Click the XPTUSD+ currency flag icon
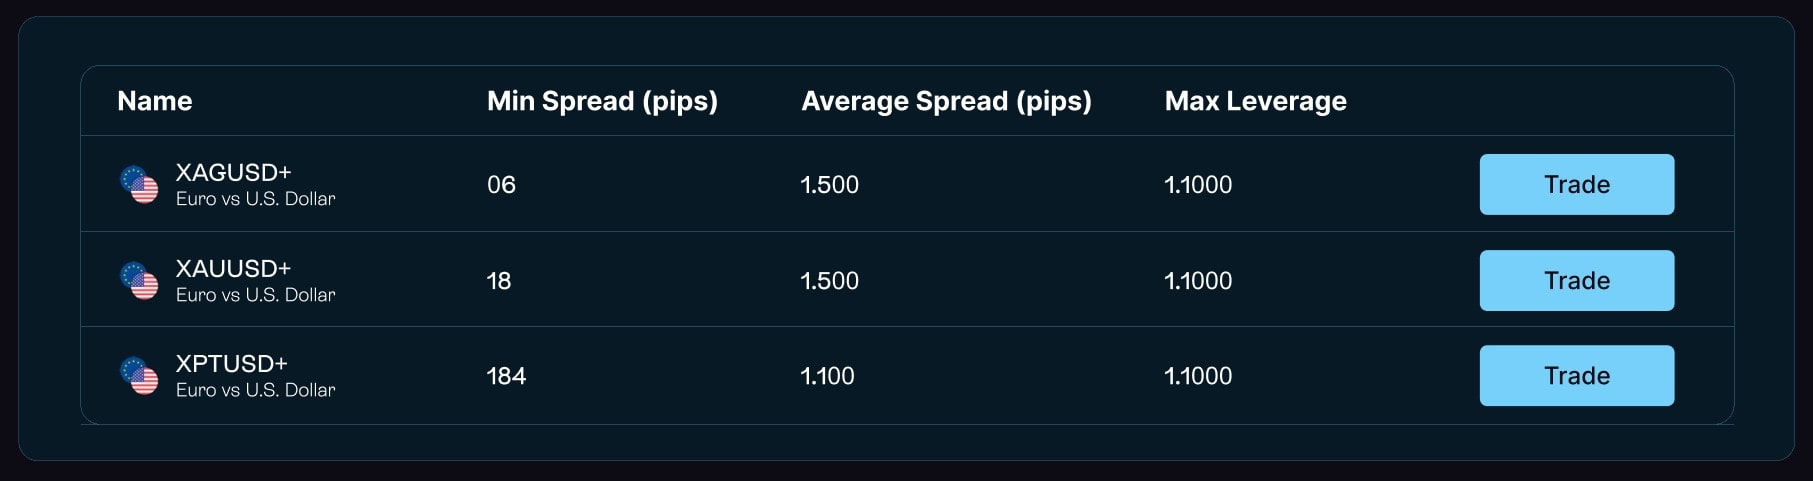Viewport: 1813px width, 481px height. 139,376
